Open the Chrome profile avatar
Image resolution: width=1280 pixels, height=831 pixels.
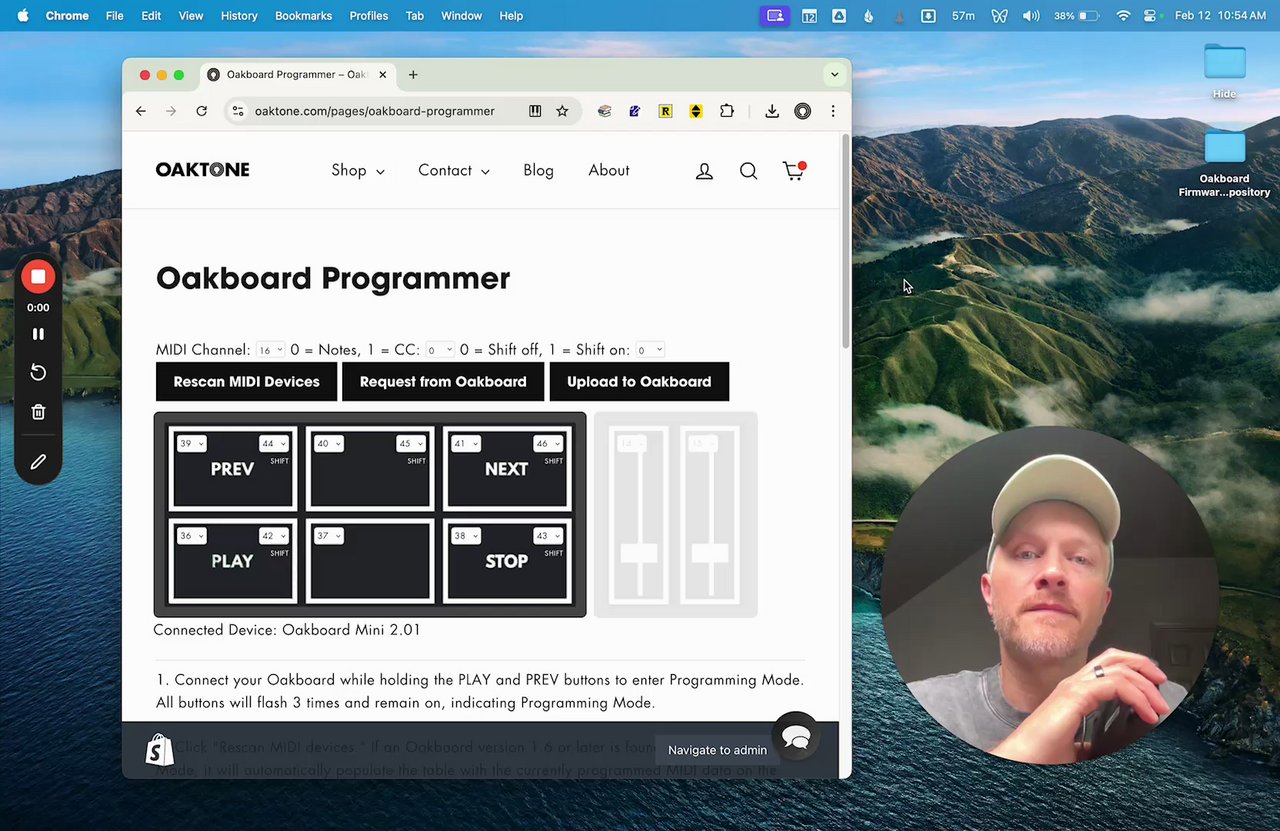coord(802,111)
